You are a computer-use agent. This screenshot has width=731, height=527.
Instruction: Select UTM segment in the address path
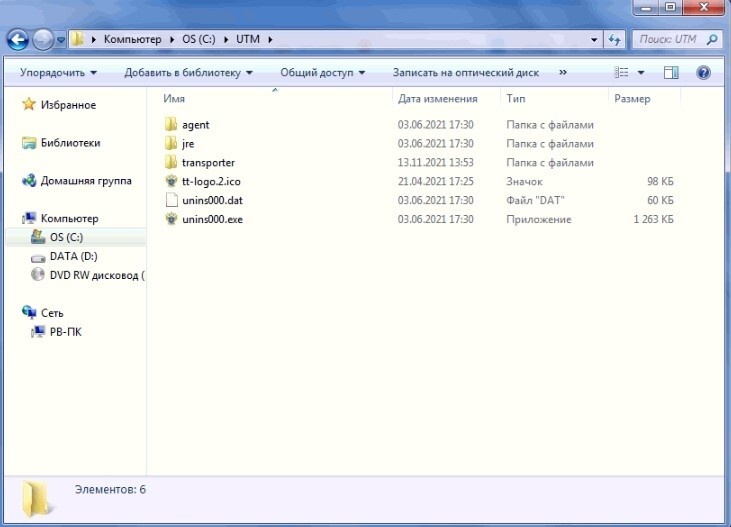[248, 39]
